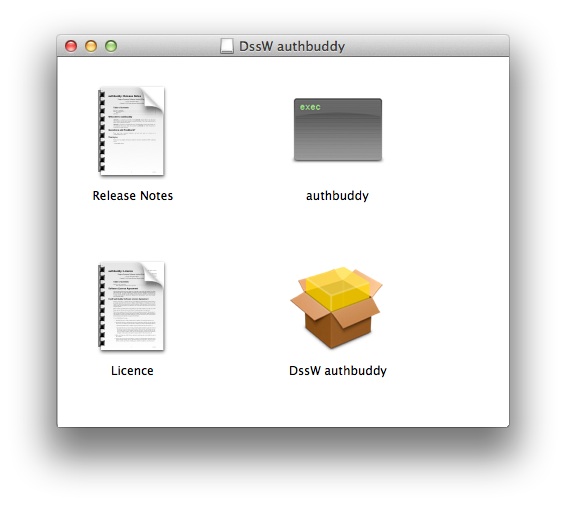Minimize the window with the yellow button
This screenshot has height=506, width=566.
pos(91,46)
